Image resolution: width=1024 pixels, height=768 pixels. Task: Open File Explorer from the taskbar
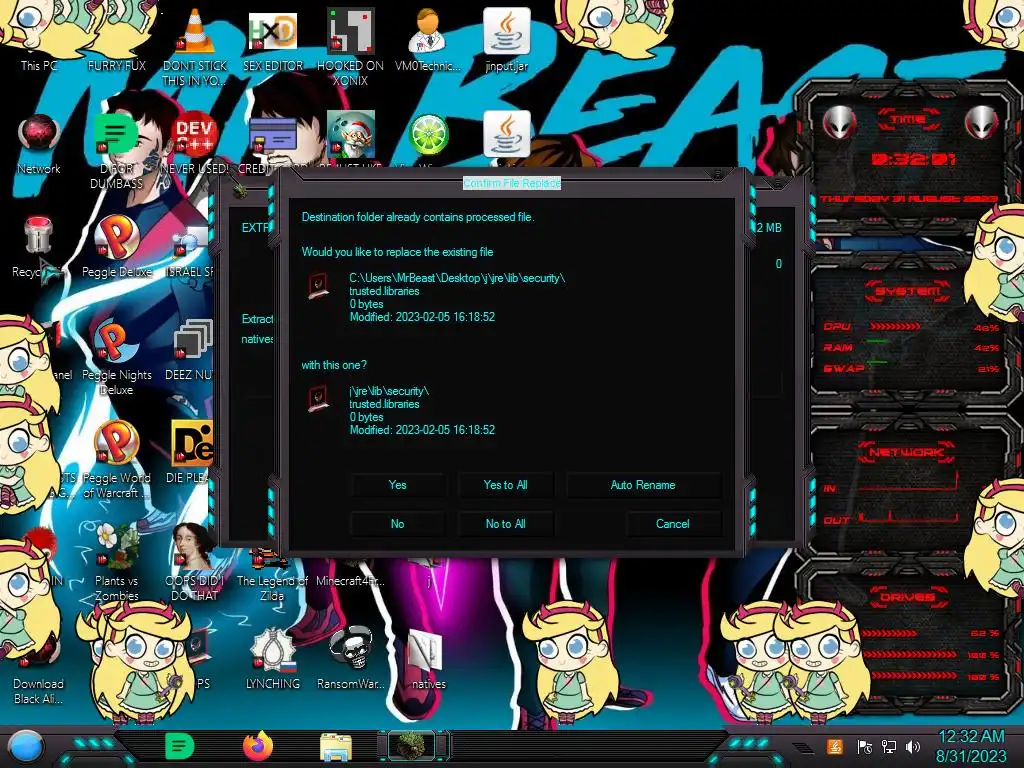pyautogui.click(x=336, y=748)
